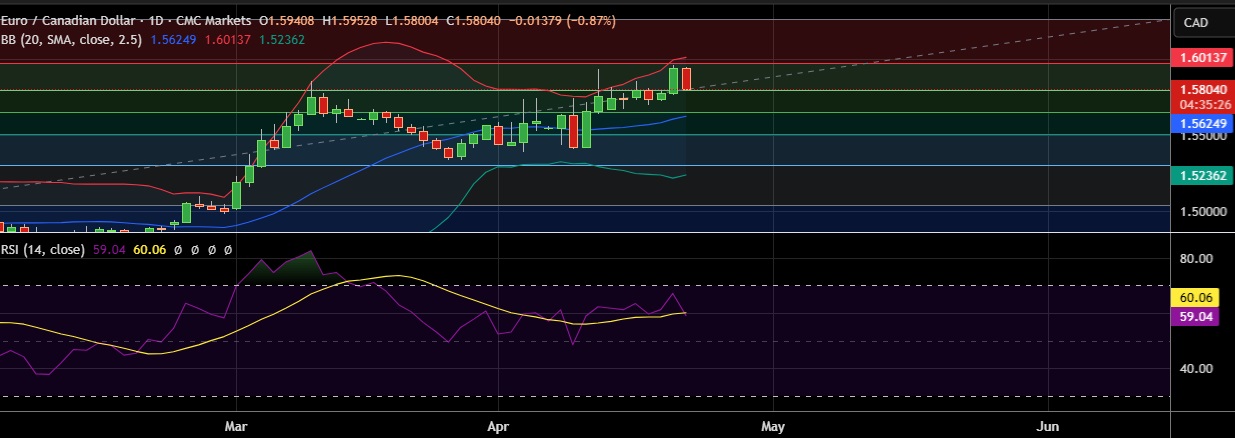Click the high price H1.59528 in header
The image size is (1235, 438).
pos(352,20)
